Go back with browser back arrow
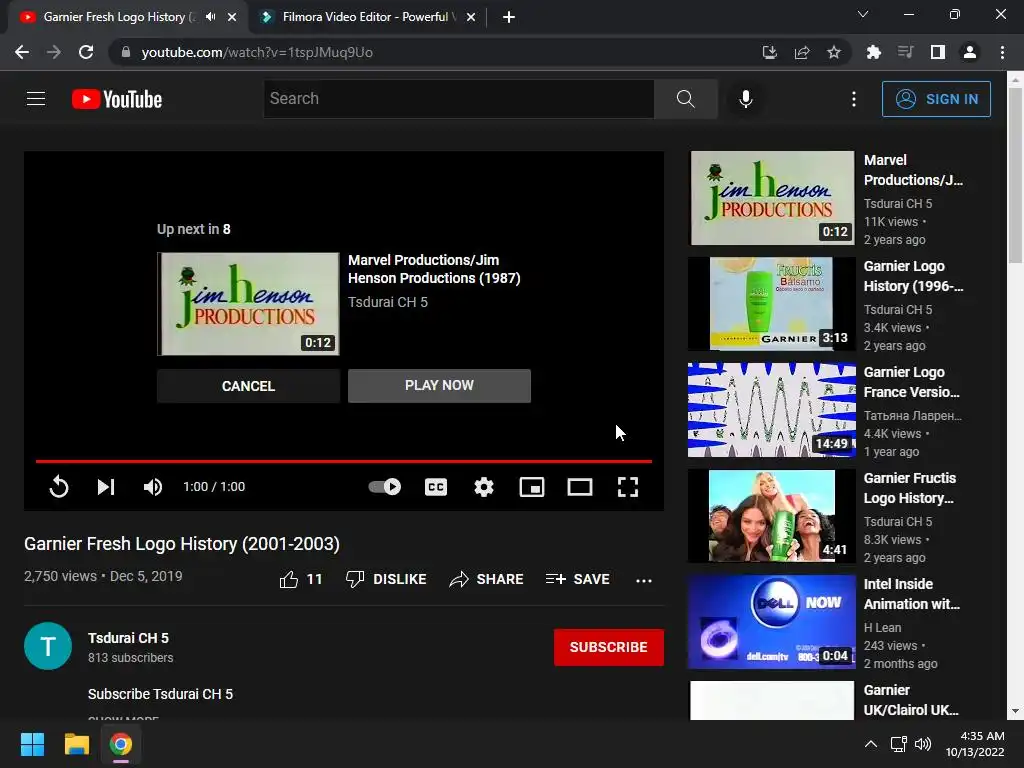Viewport: 1024px width, 768px height. [22, 52]
